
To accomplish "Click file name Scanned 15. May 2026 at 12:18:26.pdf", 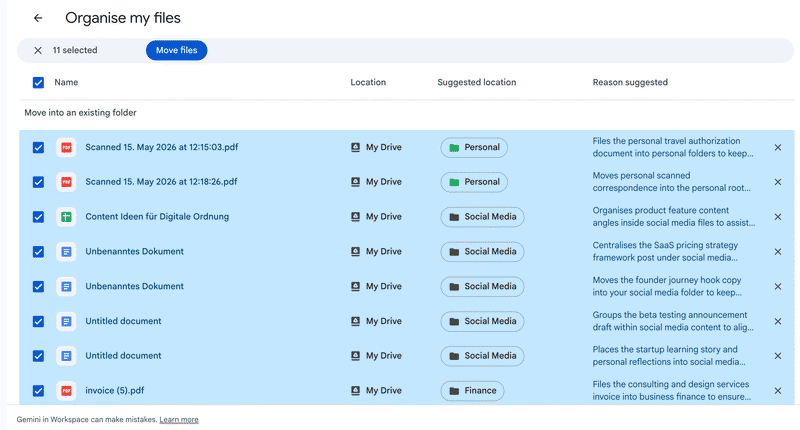I will [161, 182].
